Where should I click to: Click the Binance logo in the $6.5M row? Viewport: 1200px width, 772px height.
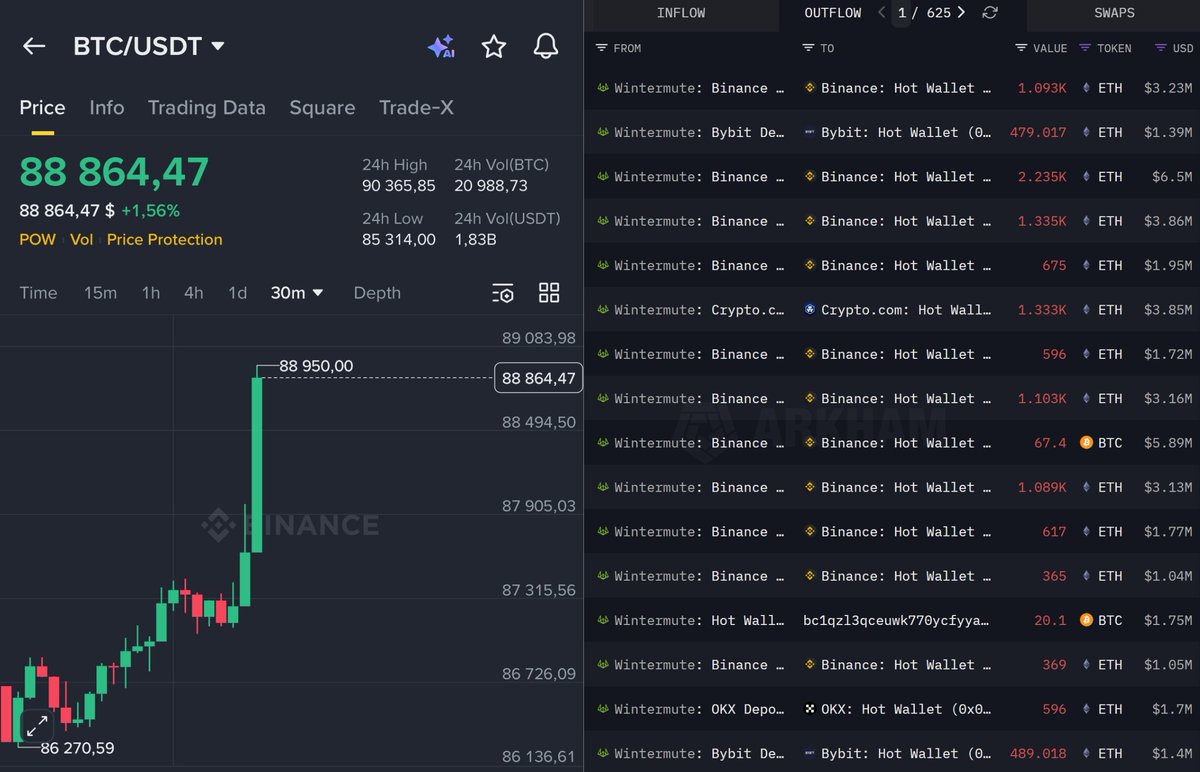click(810, 177)
